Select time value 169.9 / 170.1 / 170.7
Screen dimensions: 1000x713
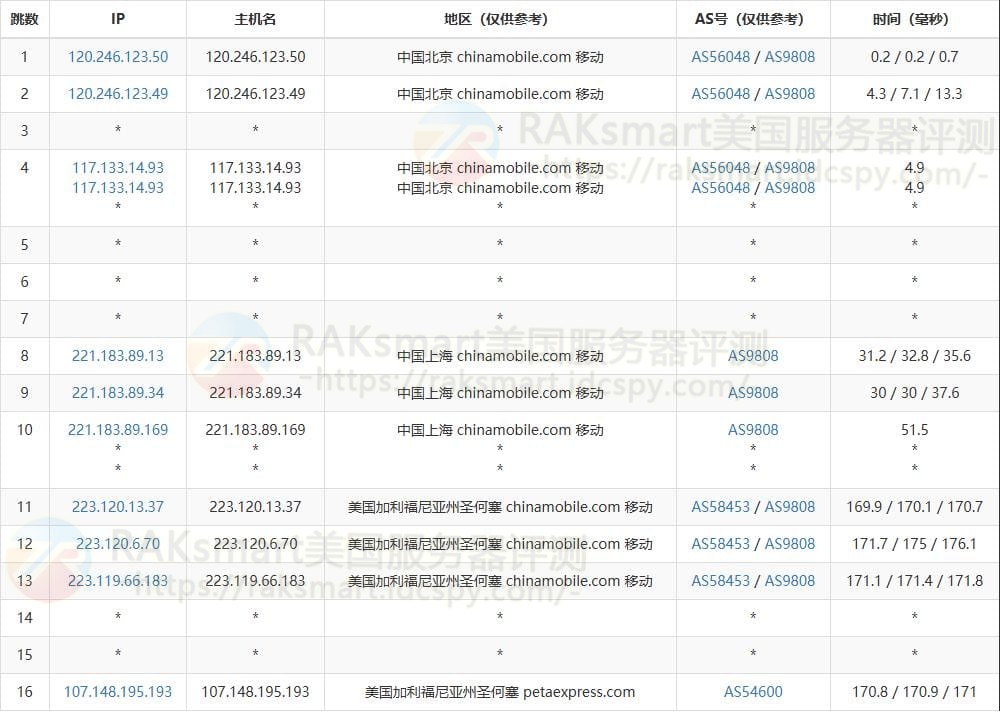pyautogui.click(x=915, y=507)
